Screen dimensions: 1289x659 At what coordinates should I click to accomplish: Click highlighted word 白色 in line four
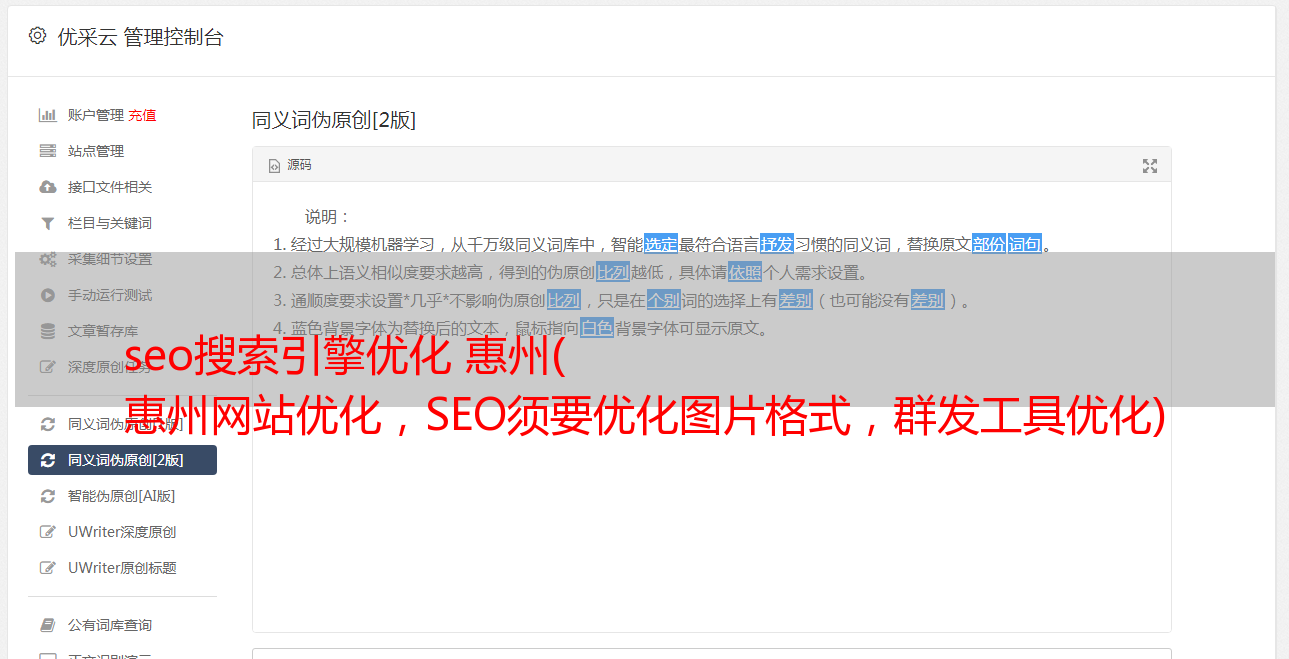coord(597,328)
